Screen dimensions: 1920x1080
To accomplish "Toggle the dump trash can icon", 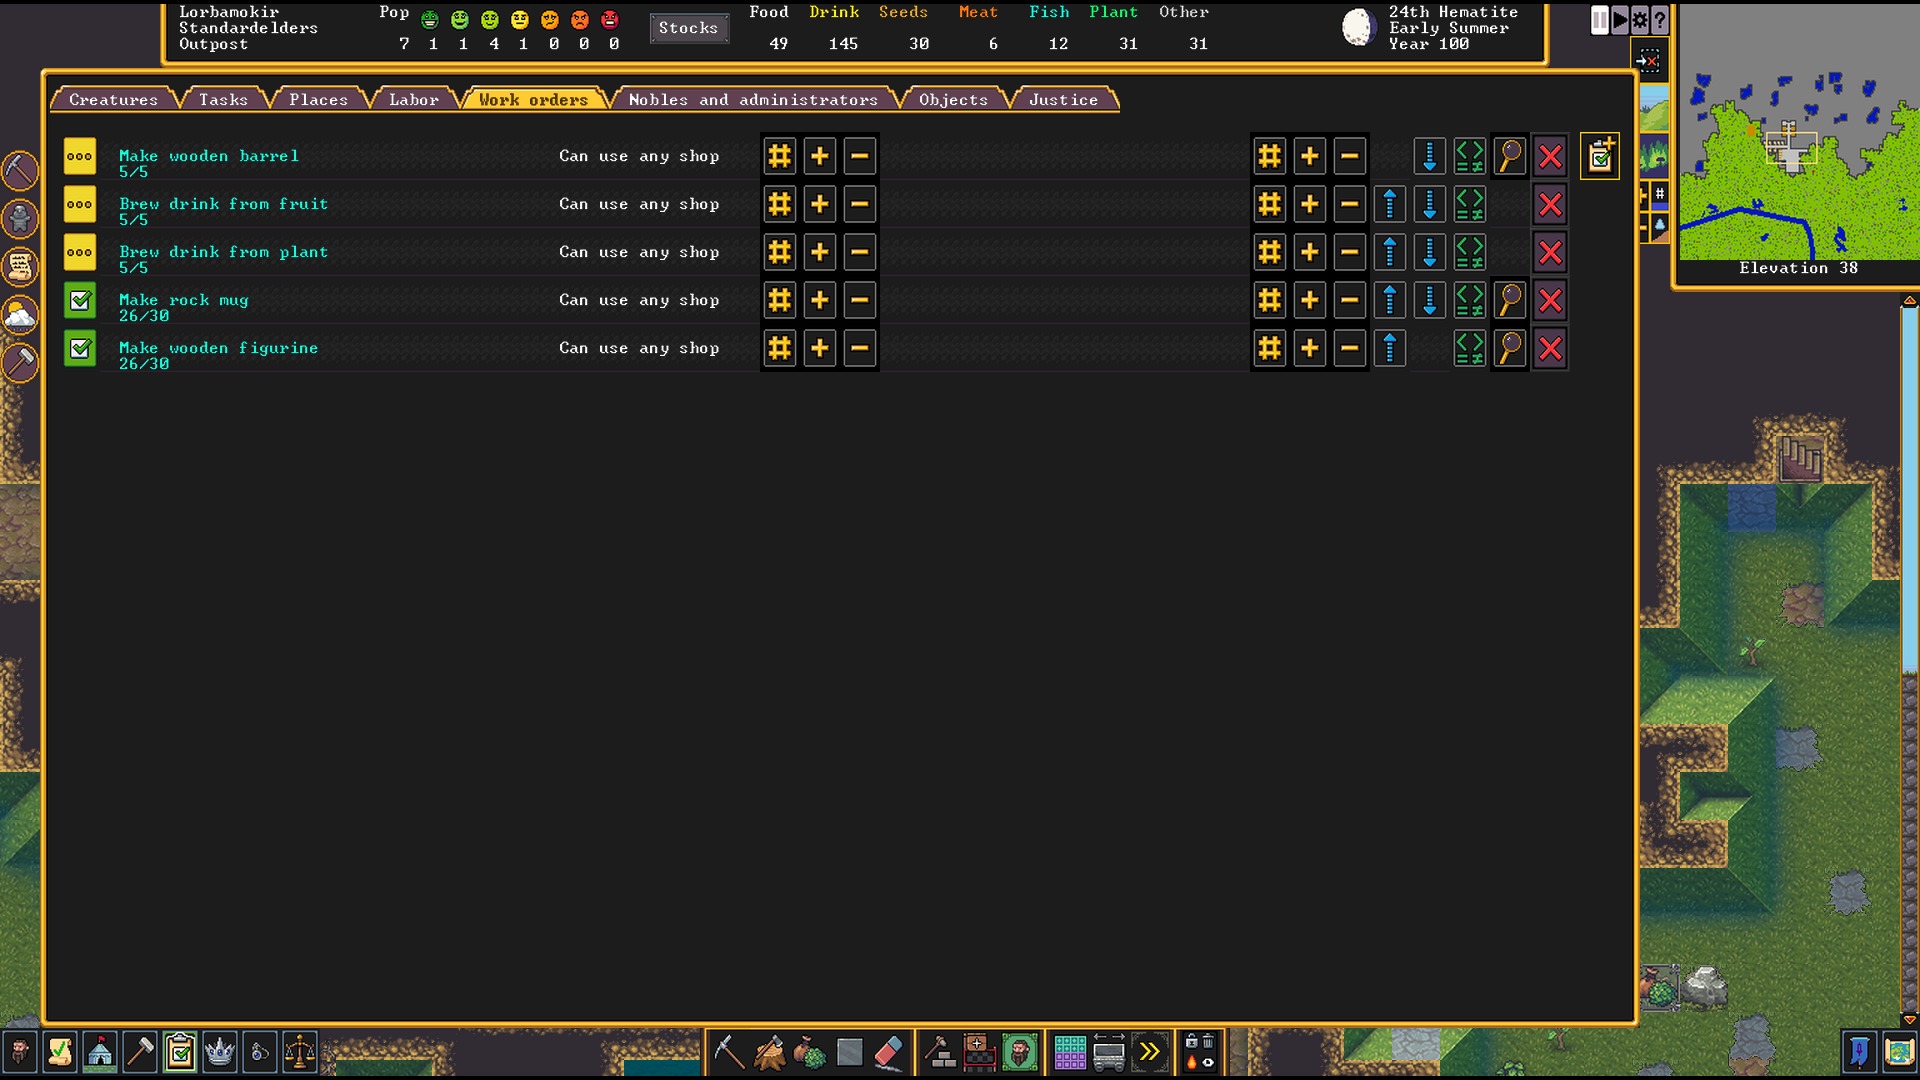I will coord(1208,1042).
